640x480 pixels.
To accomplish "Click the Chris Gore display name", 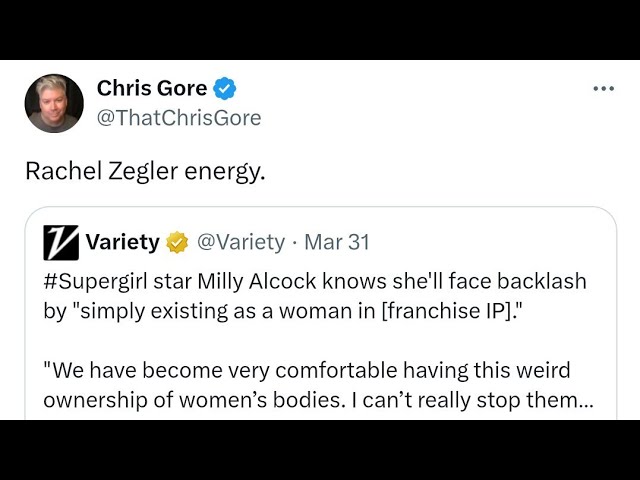I will click(151, 88).
